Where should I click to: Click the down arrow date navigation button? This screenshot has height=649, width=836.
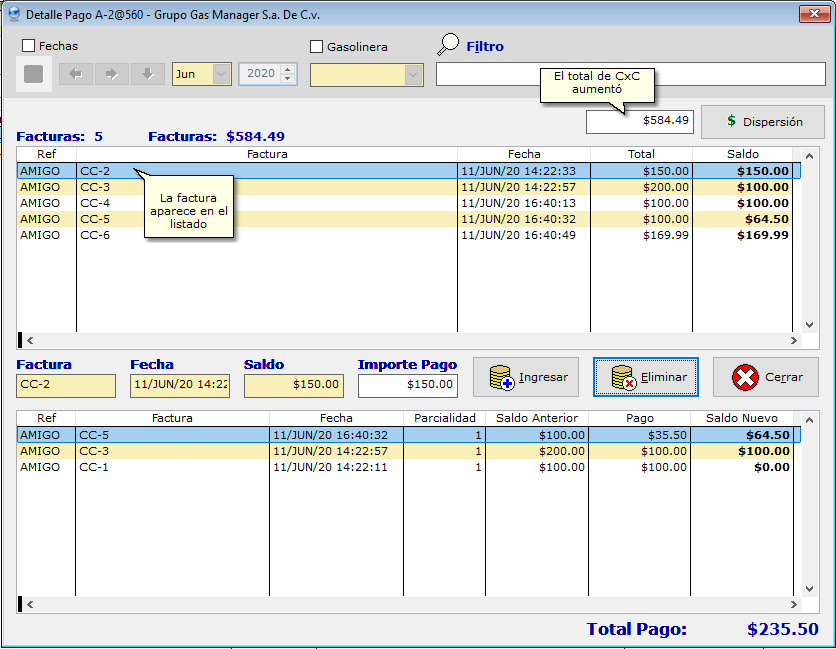(147, 74)
